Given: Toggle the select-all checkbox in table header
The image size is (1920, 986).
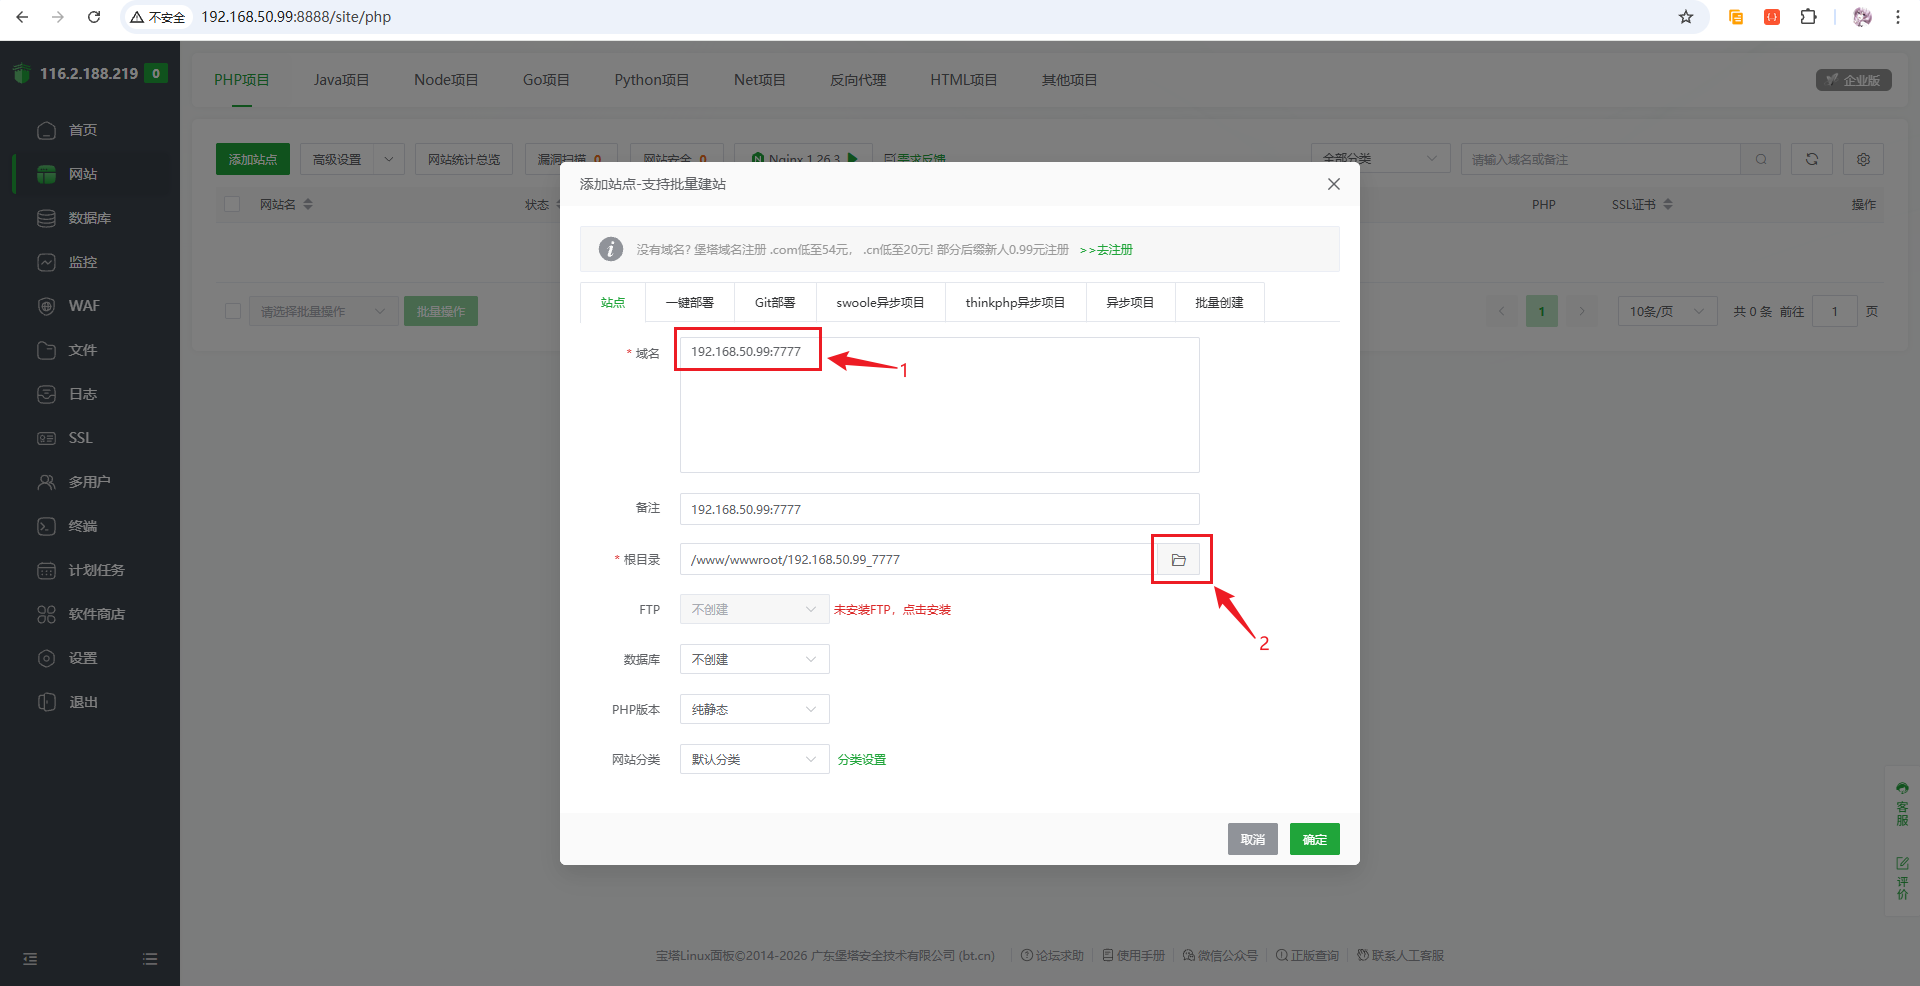Looking at the screenshot, I should [232, 204].
